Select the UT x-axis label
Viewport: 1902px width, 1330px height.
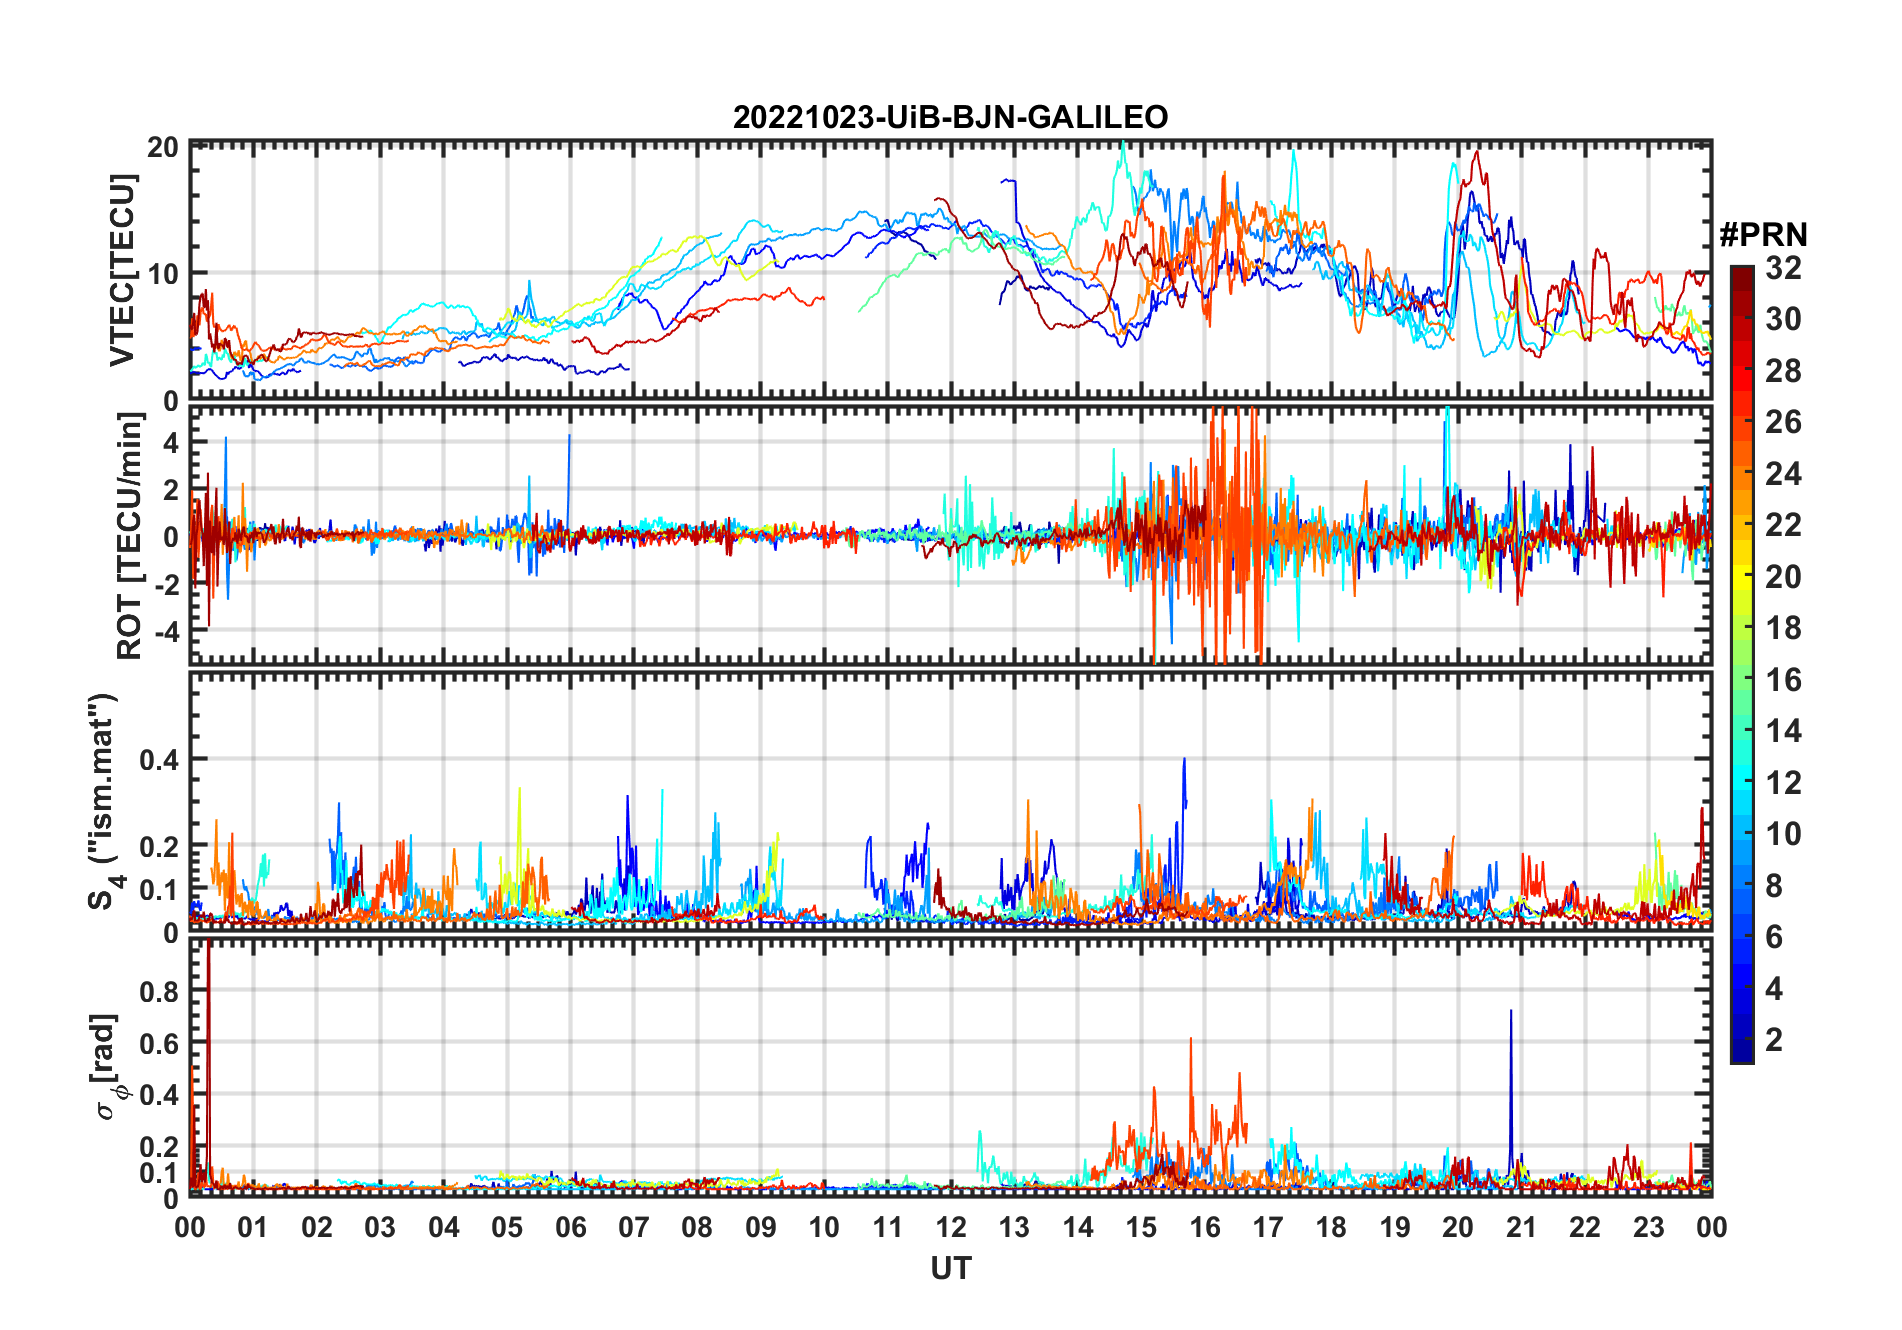(x=950, y=1269)
